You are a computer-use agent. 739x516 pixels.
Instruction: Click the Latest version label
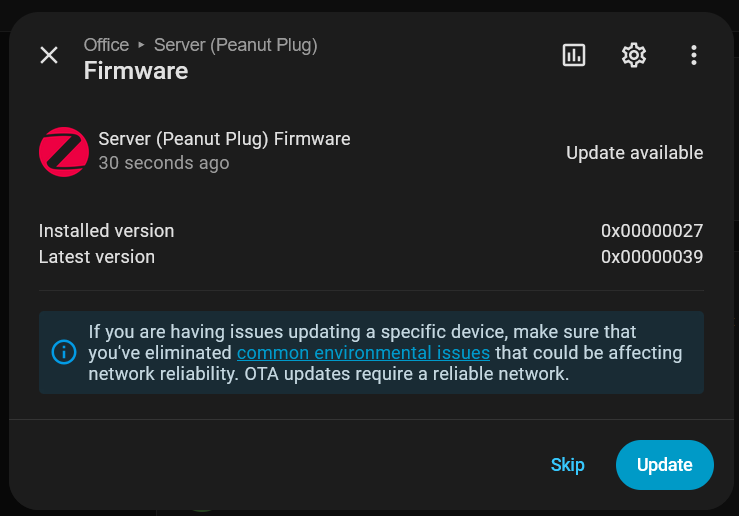(x=97, y=257)
